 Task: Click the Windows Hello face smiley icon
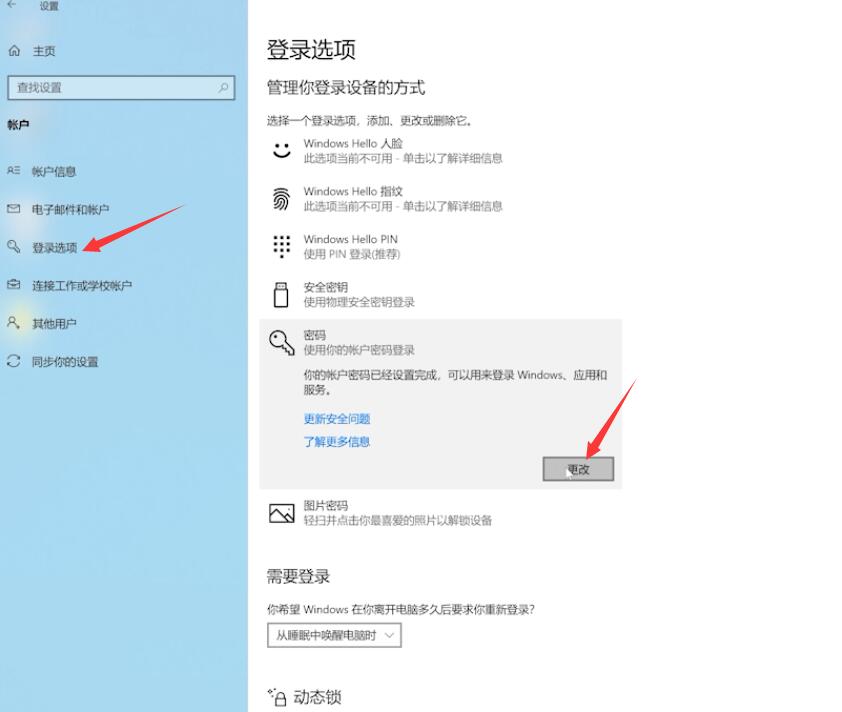tap(281, 150)
